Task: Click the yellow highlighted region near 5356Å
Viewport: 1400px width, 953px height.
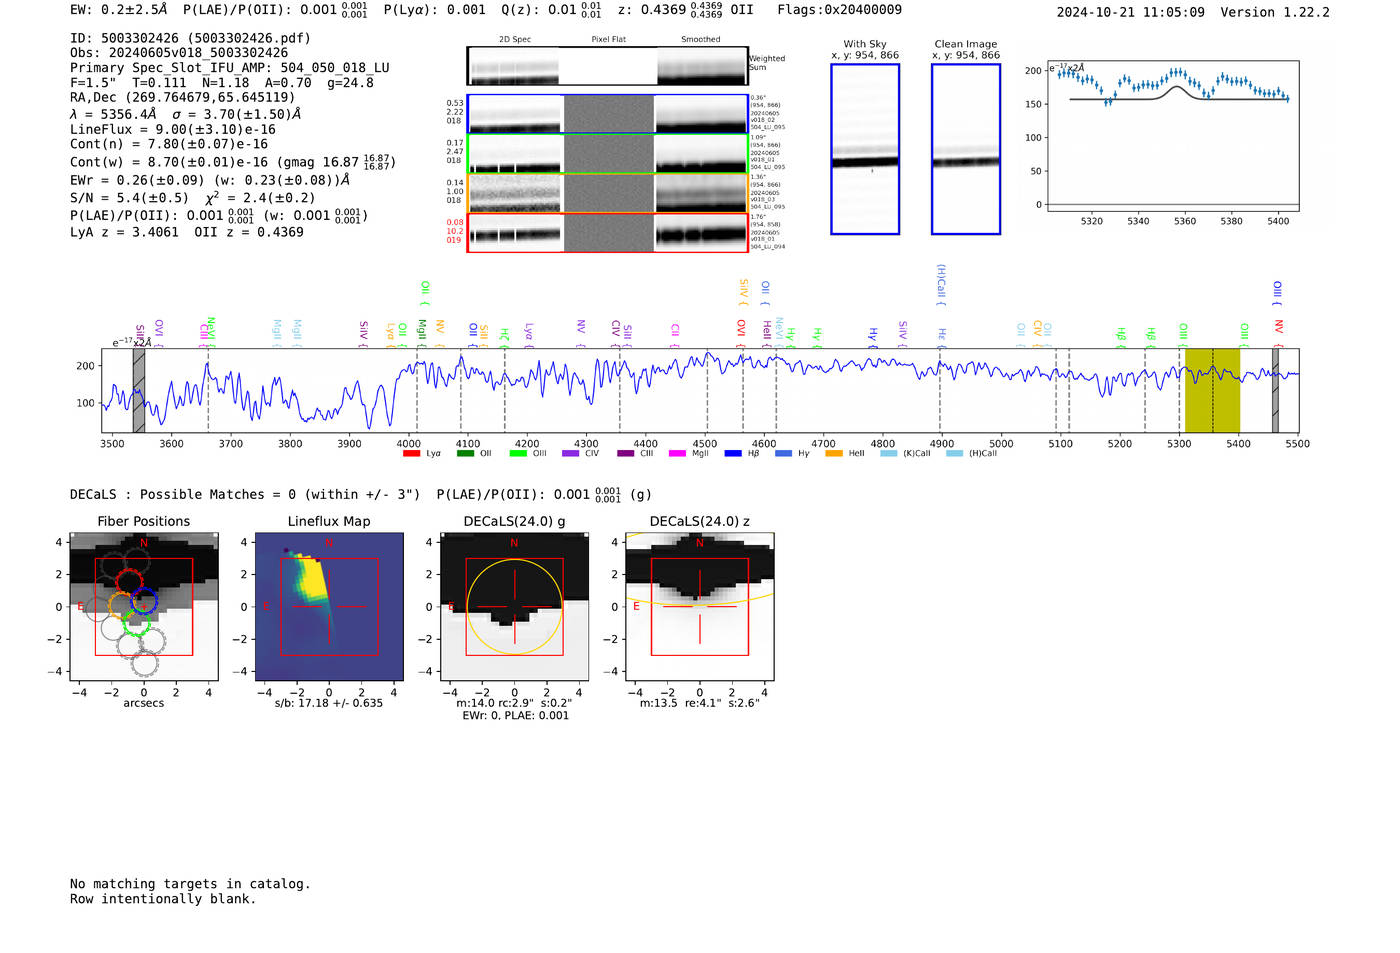Action: coord(1212,391)
